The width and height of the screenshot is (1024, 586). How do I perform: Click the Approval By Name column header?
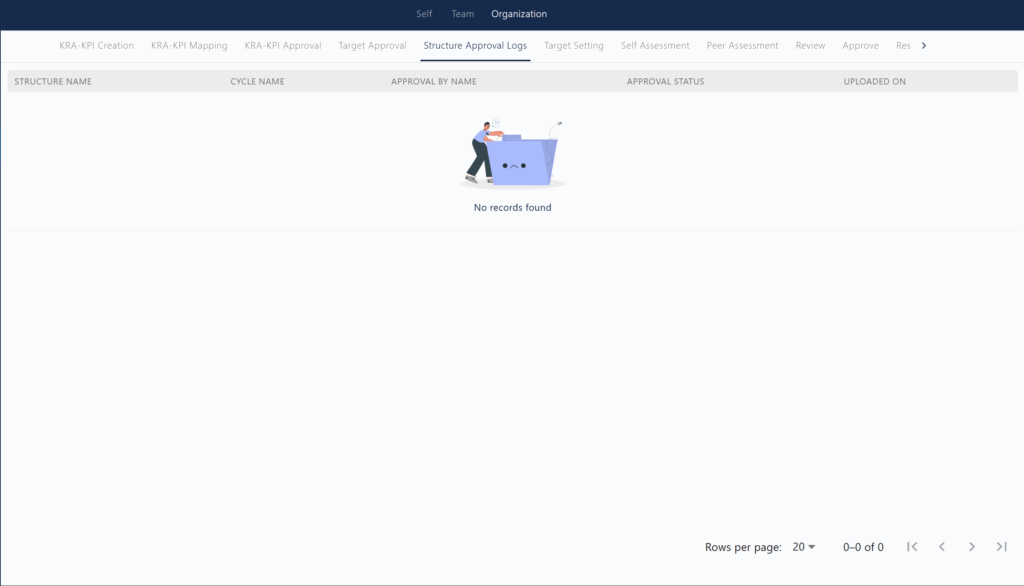point(434,82)
